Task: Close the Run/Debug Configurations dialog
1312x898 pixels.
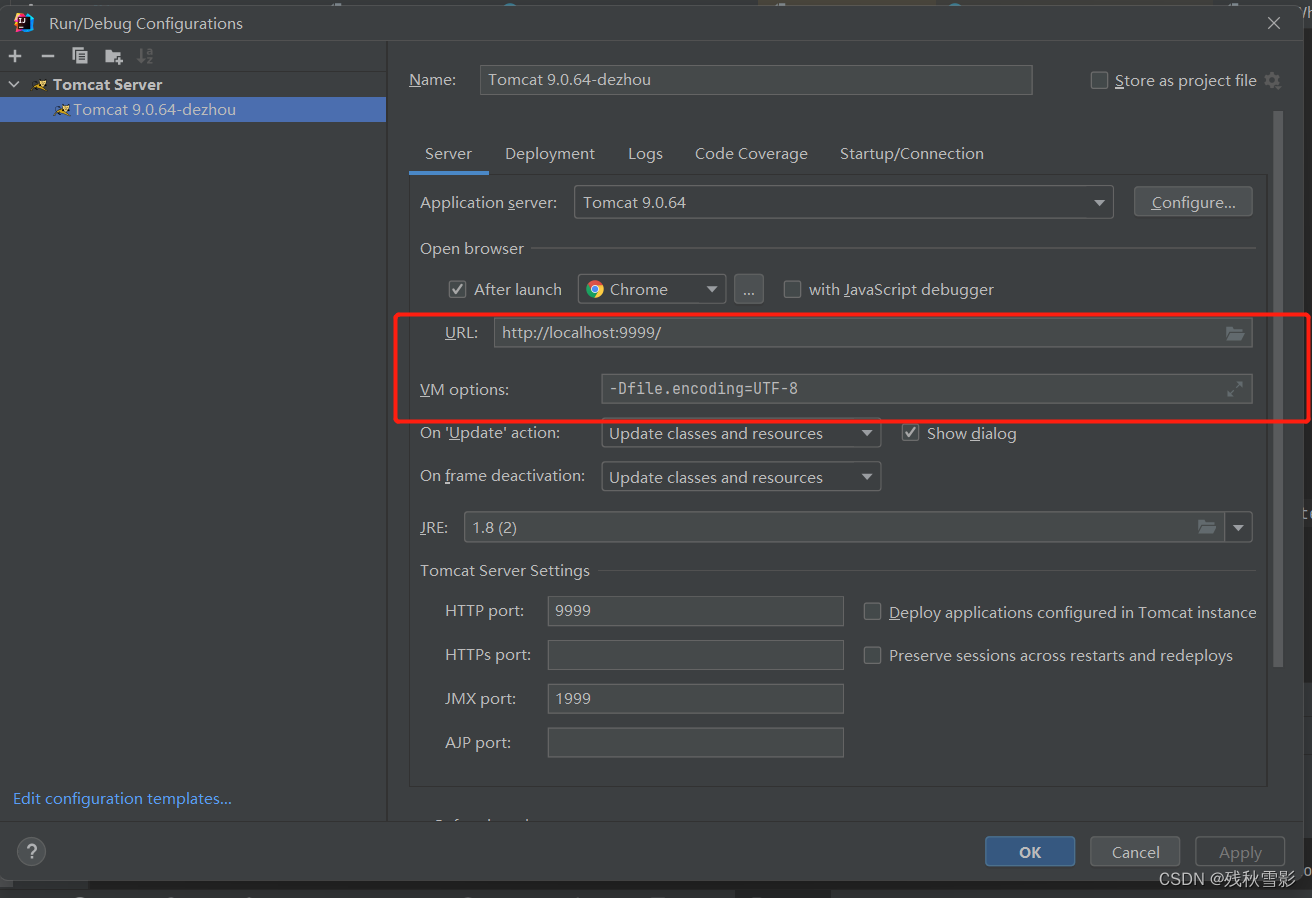Action: point(1274,23)
